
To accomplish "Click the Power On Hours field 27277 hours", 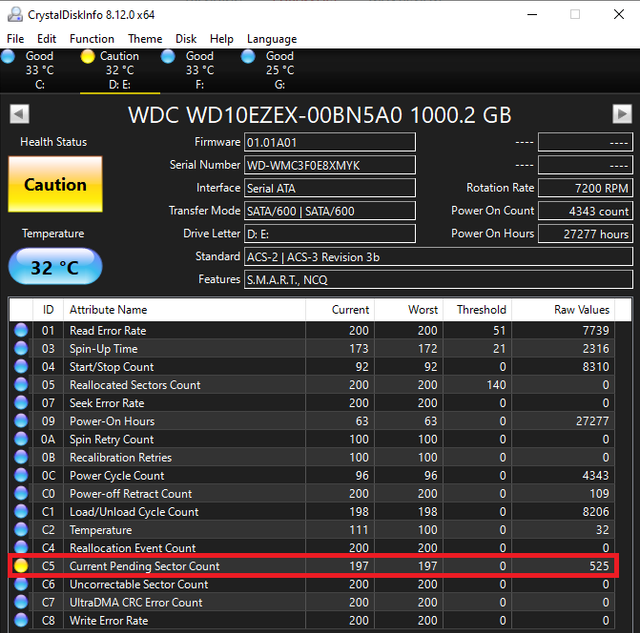I will [585, 233].
